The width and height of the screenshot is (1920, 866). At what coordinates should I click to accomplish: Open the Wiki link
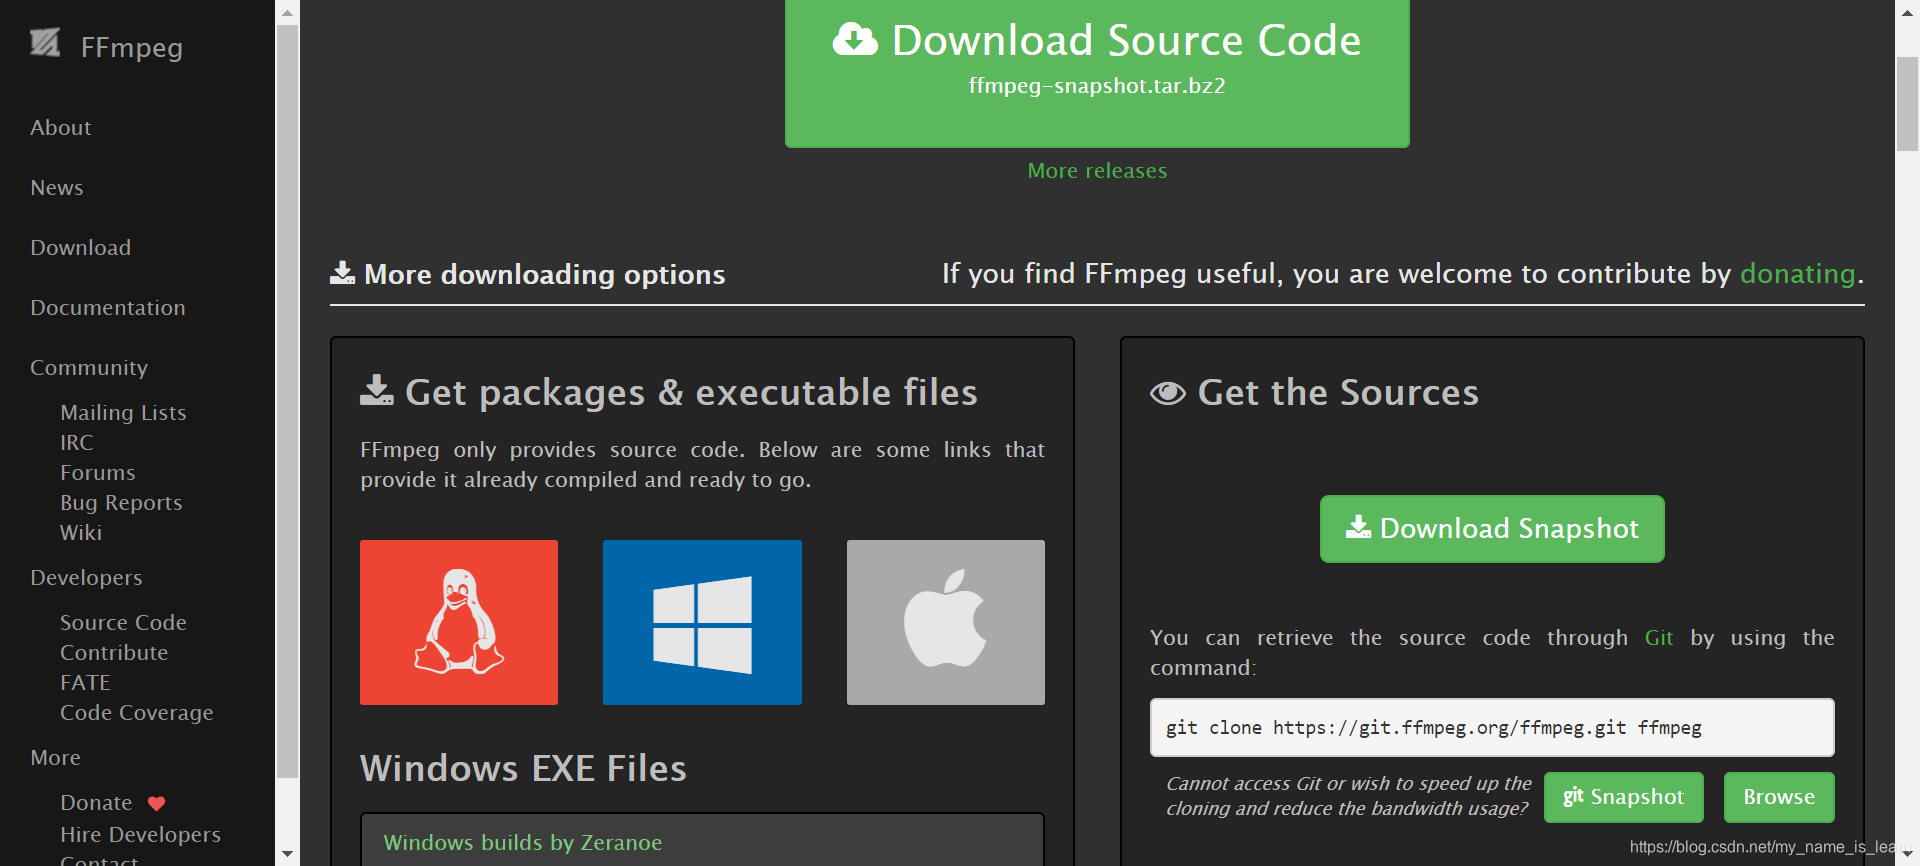81,533
